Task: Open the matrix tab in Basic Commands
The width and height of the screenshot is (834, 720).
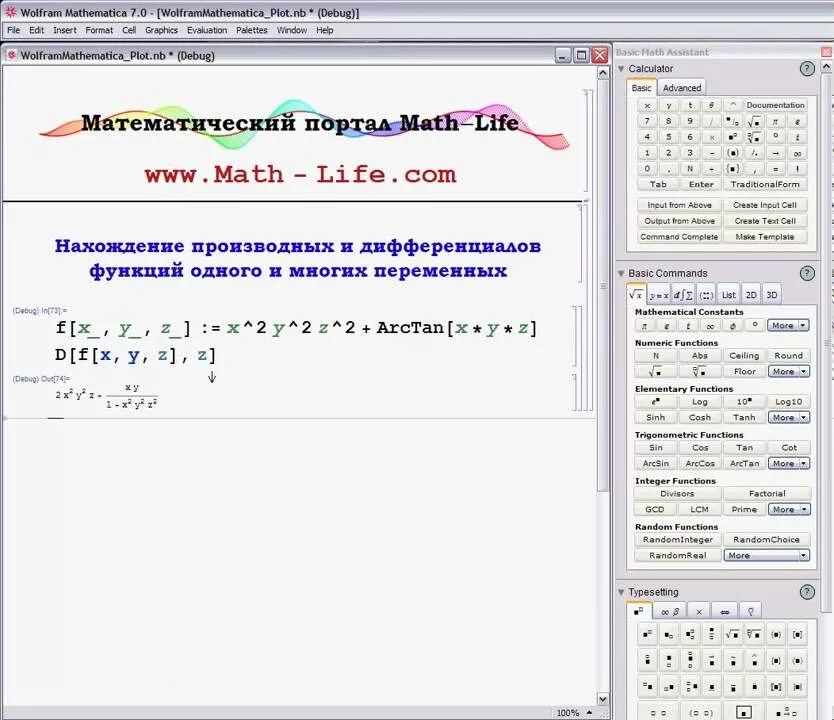Action: pos(706,295)
